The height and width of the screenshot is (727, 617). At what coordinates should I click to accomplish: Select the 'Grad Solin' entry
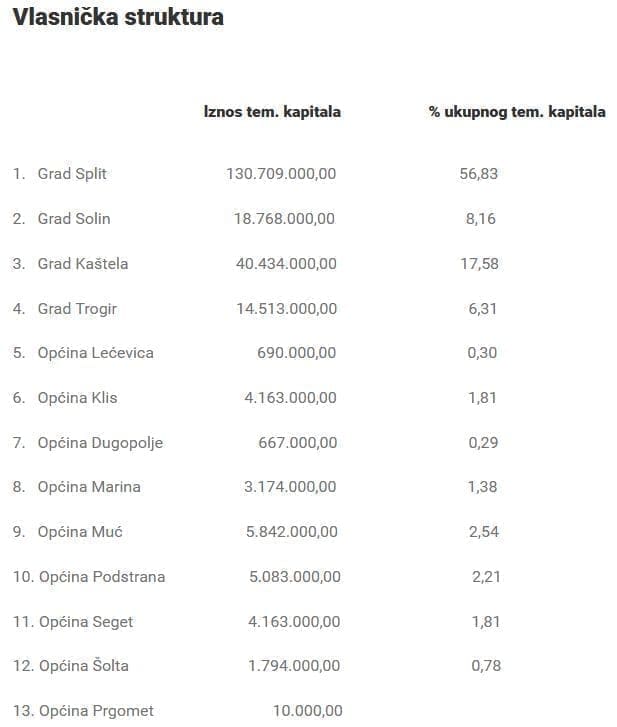74,219
